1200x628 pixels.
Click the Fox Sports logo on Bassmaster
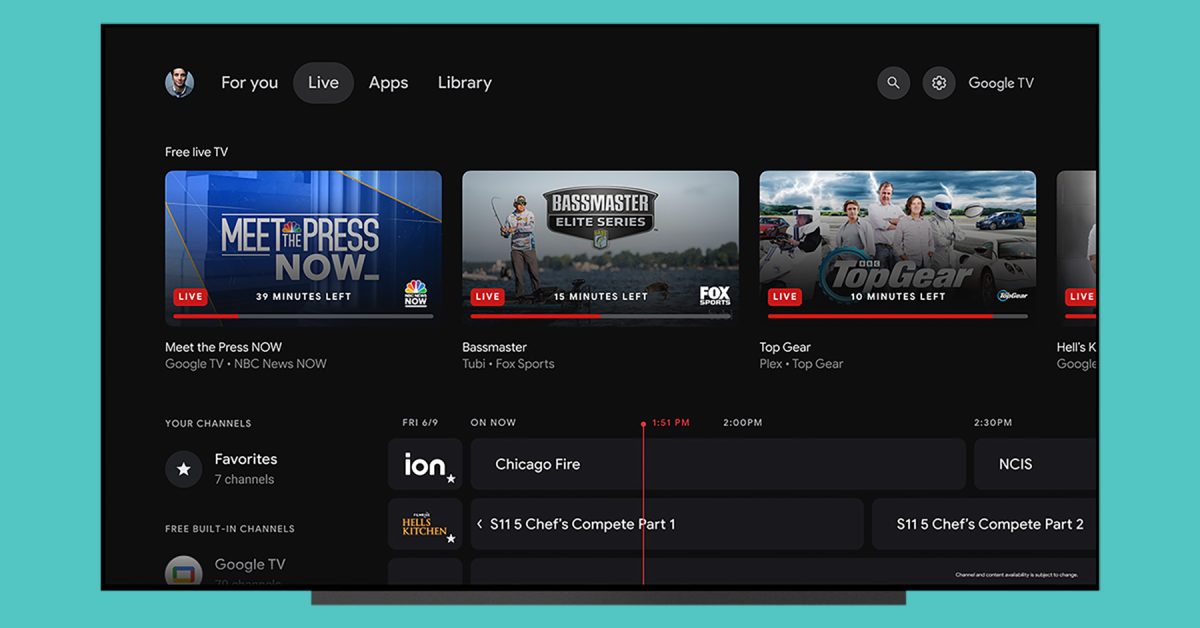coord(715,295)
